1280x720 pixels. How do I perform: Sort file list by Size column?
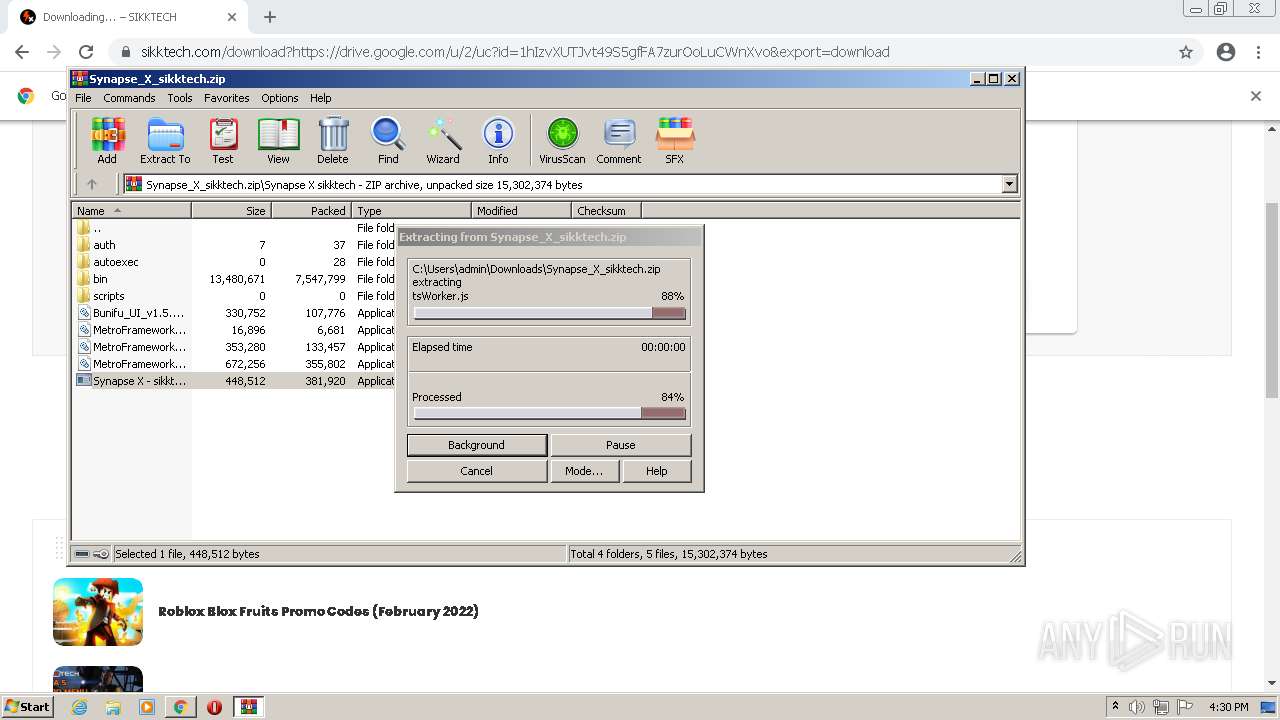(x=231, y=210)
